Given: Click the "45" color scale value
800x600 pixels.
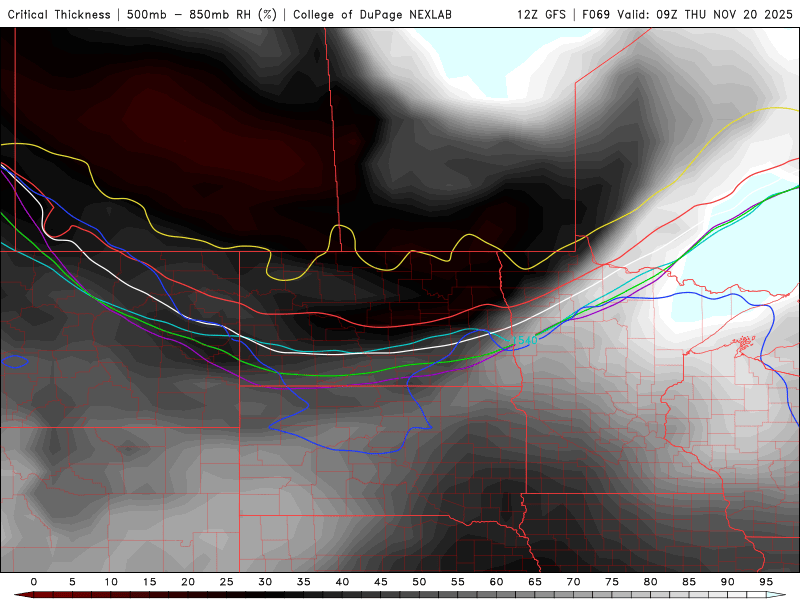Looking at the screenshot, I should click(x=381, y=582).
